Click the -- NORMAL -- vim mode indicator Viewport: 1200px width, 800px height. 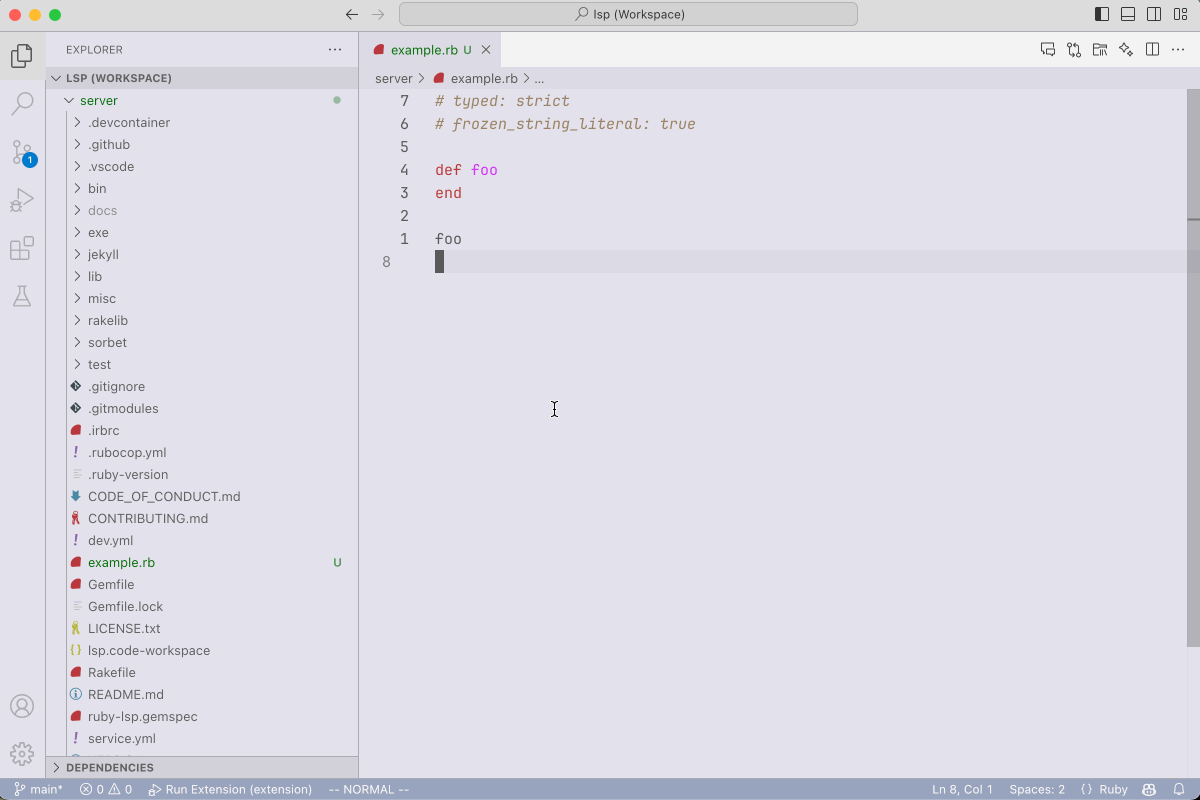369,789
